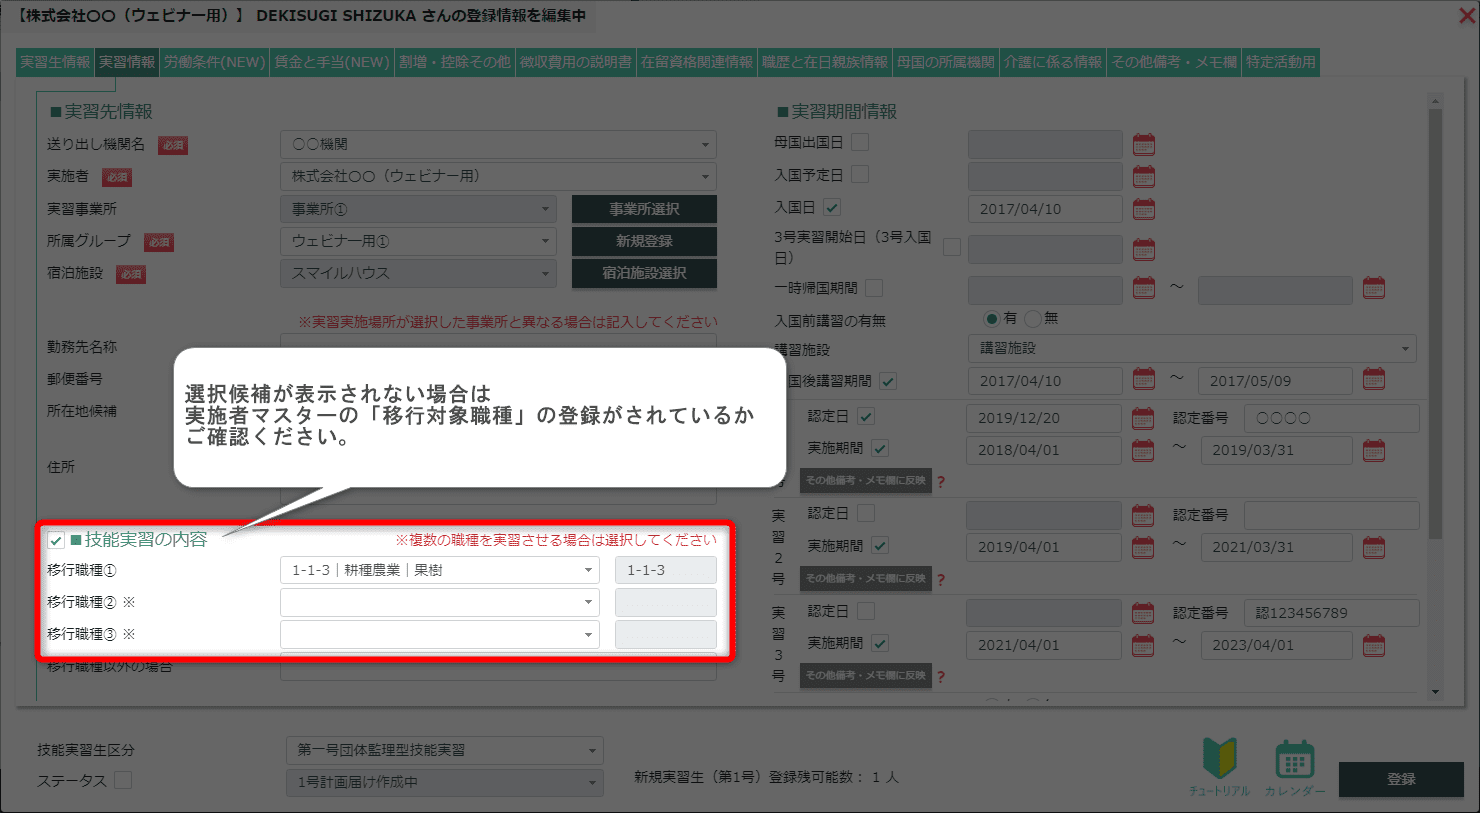Open 技能実習生区分 dropdown
The width and height of the screenshot is (1480, 813).
(445, 750)
